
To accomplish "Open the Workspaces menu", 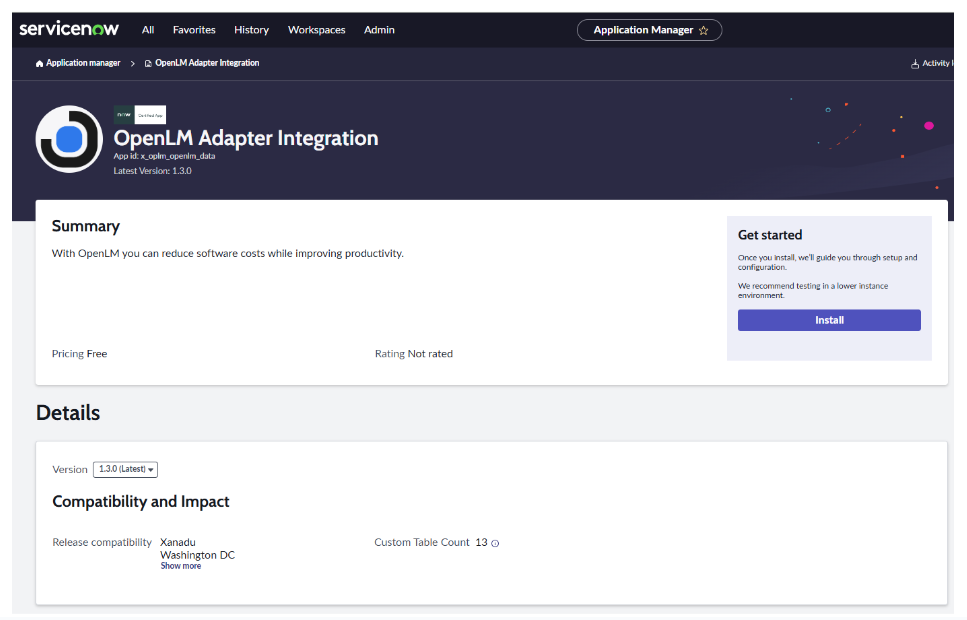I will [316, 30].
